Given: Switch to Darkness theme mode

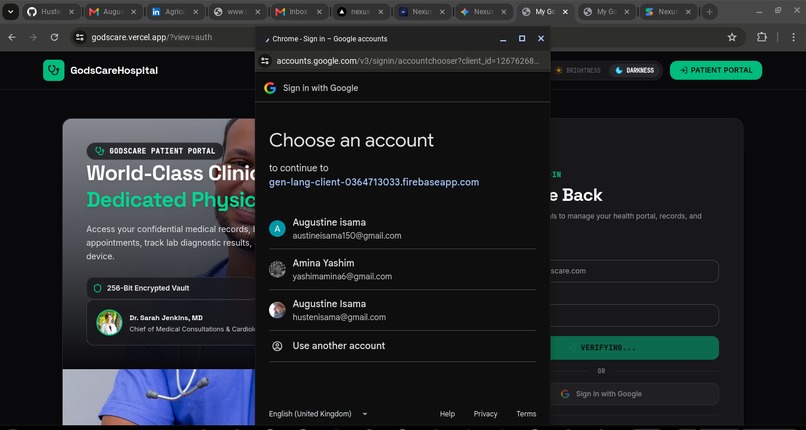Looking at the screenshot, I should pos(634,70).
